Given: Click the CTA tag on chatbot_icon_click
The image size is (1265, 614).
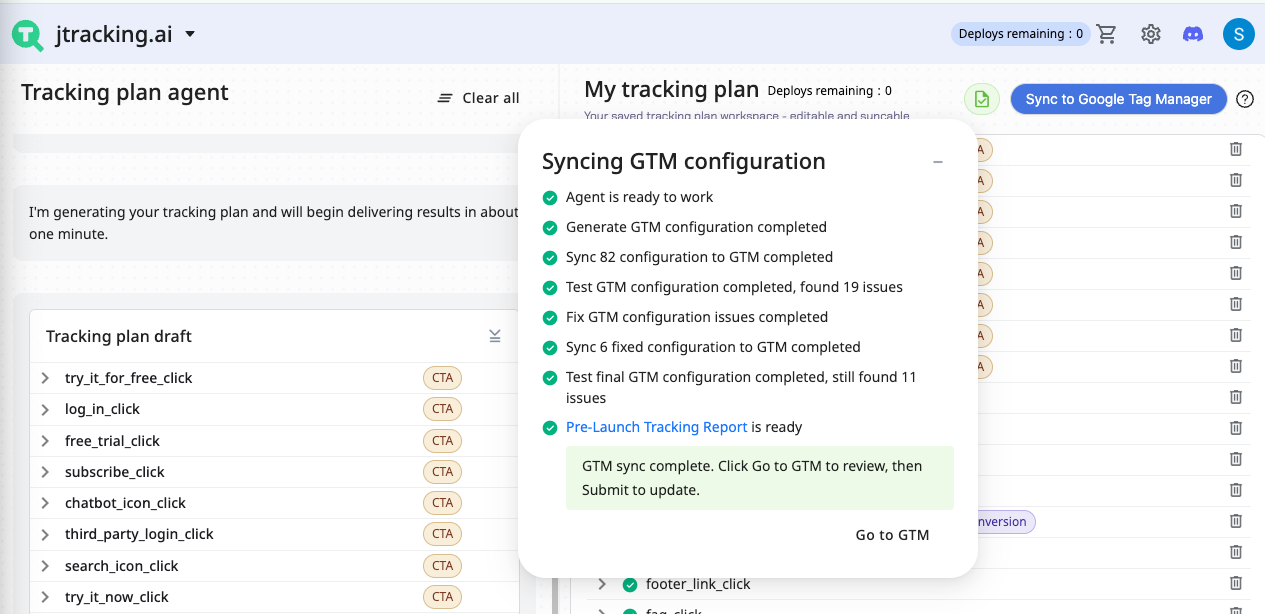Looking at the screenshot, I should click(443, 503).
